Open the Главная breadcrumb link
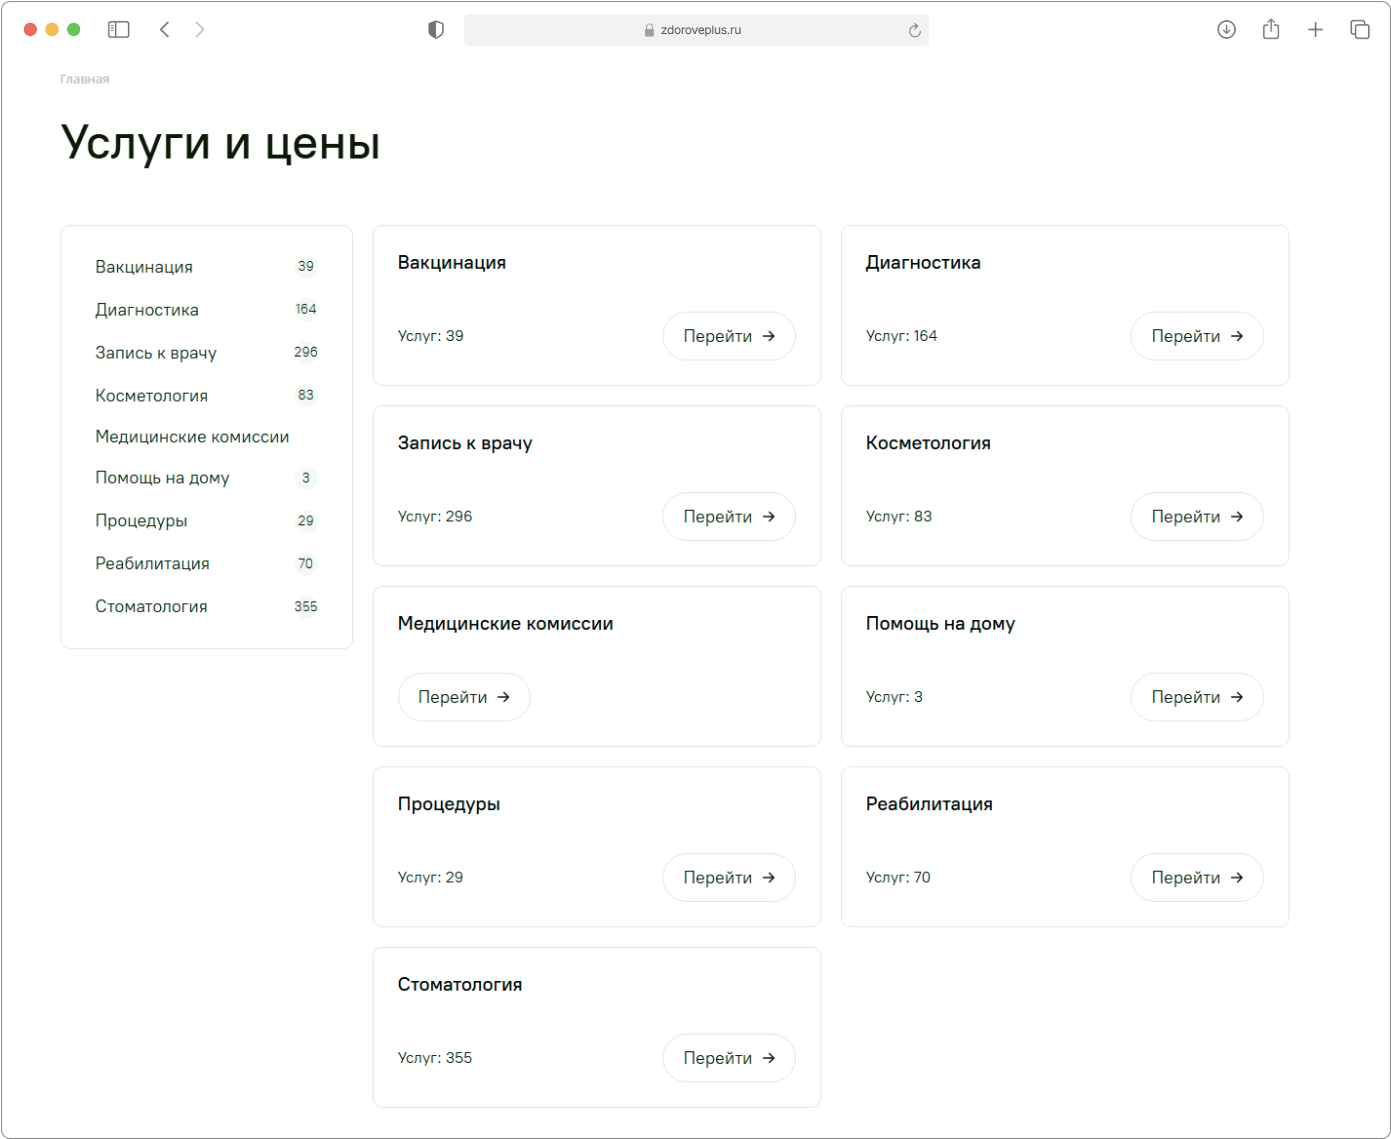1391x1139 pixels. (x=85, y=79)
